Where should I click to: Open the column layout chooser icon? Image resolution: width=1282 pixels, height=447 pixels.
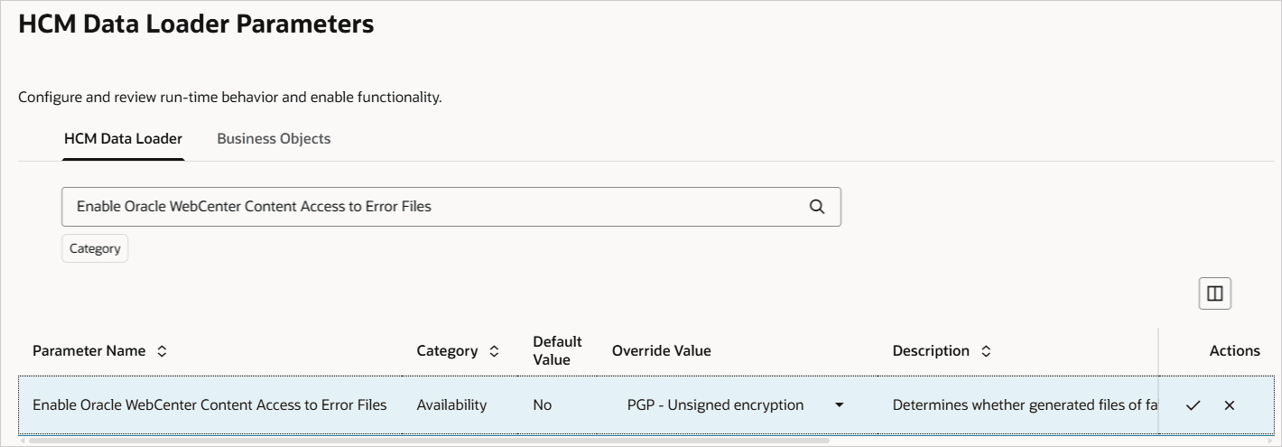coord(1215,293)
